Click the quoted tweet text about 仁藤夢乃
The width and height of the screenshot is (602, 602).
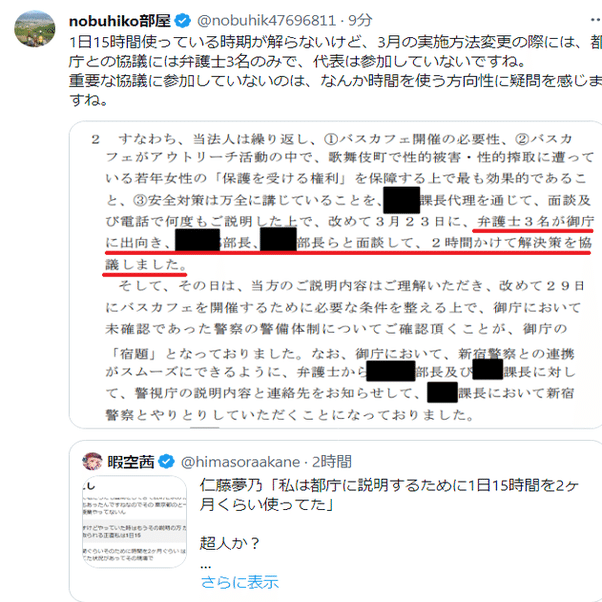389,495
